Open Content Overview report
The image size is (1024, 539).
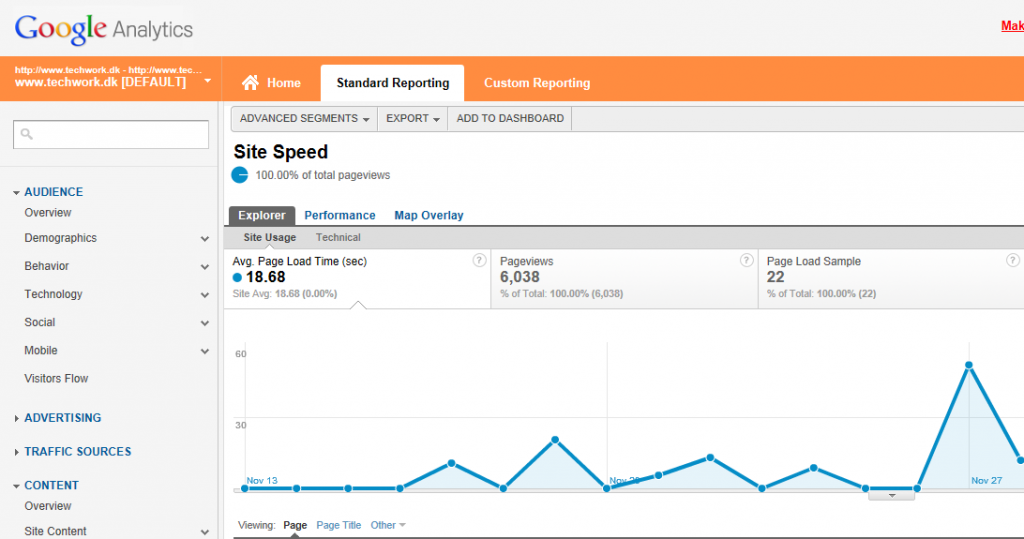click(x=48, y=506)
